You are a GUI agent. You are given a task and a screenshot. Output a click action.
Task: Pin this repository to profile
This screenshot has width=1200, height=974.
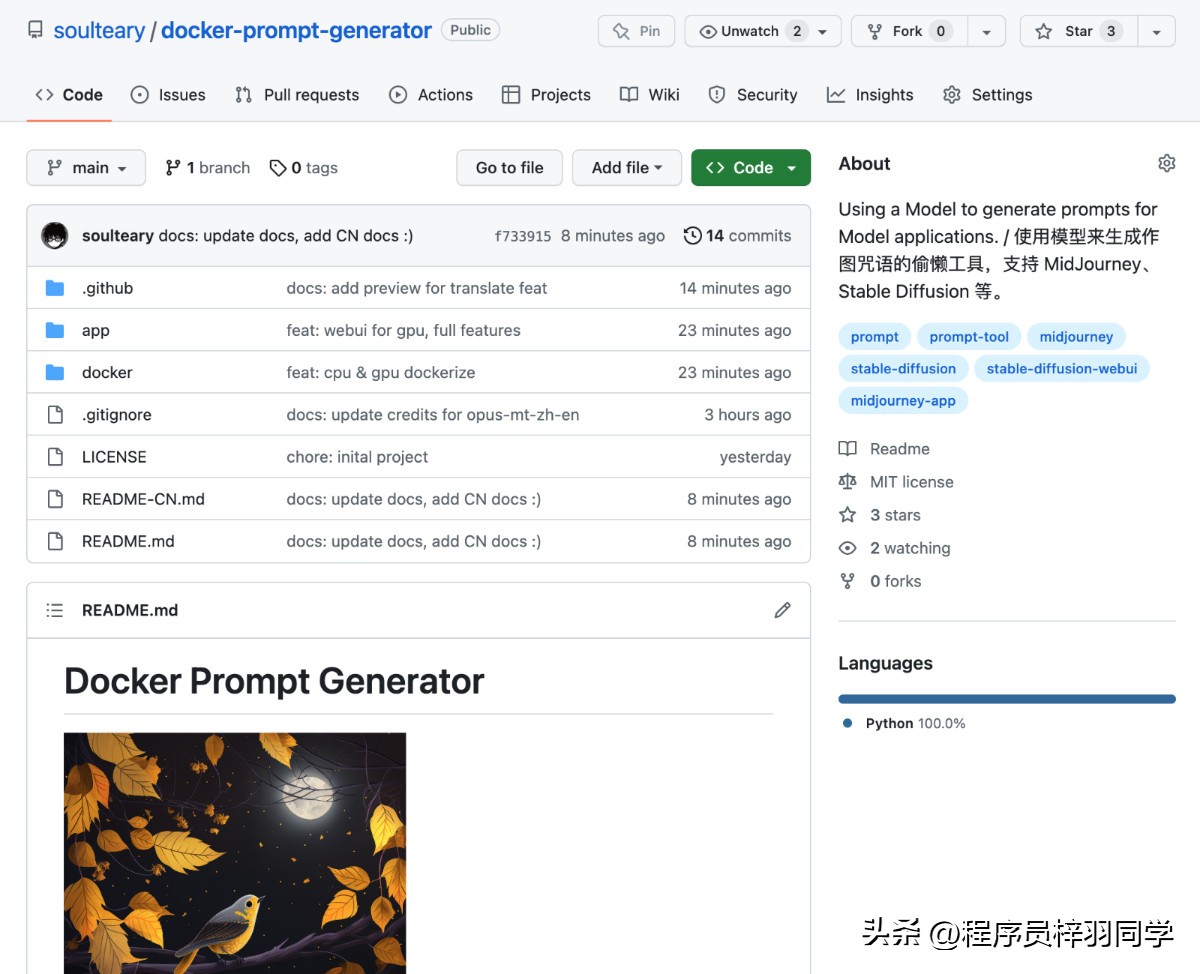(636, 31)
